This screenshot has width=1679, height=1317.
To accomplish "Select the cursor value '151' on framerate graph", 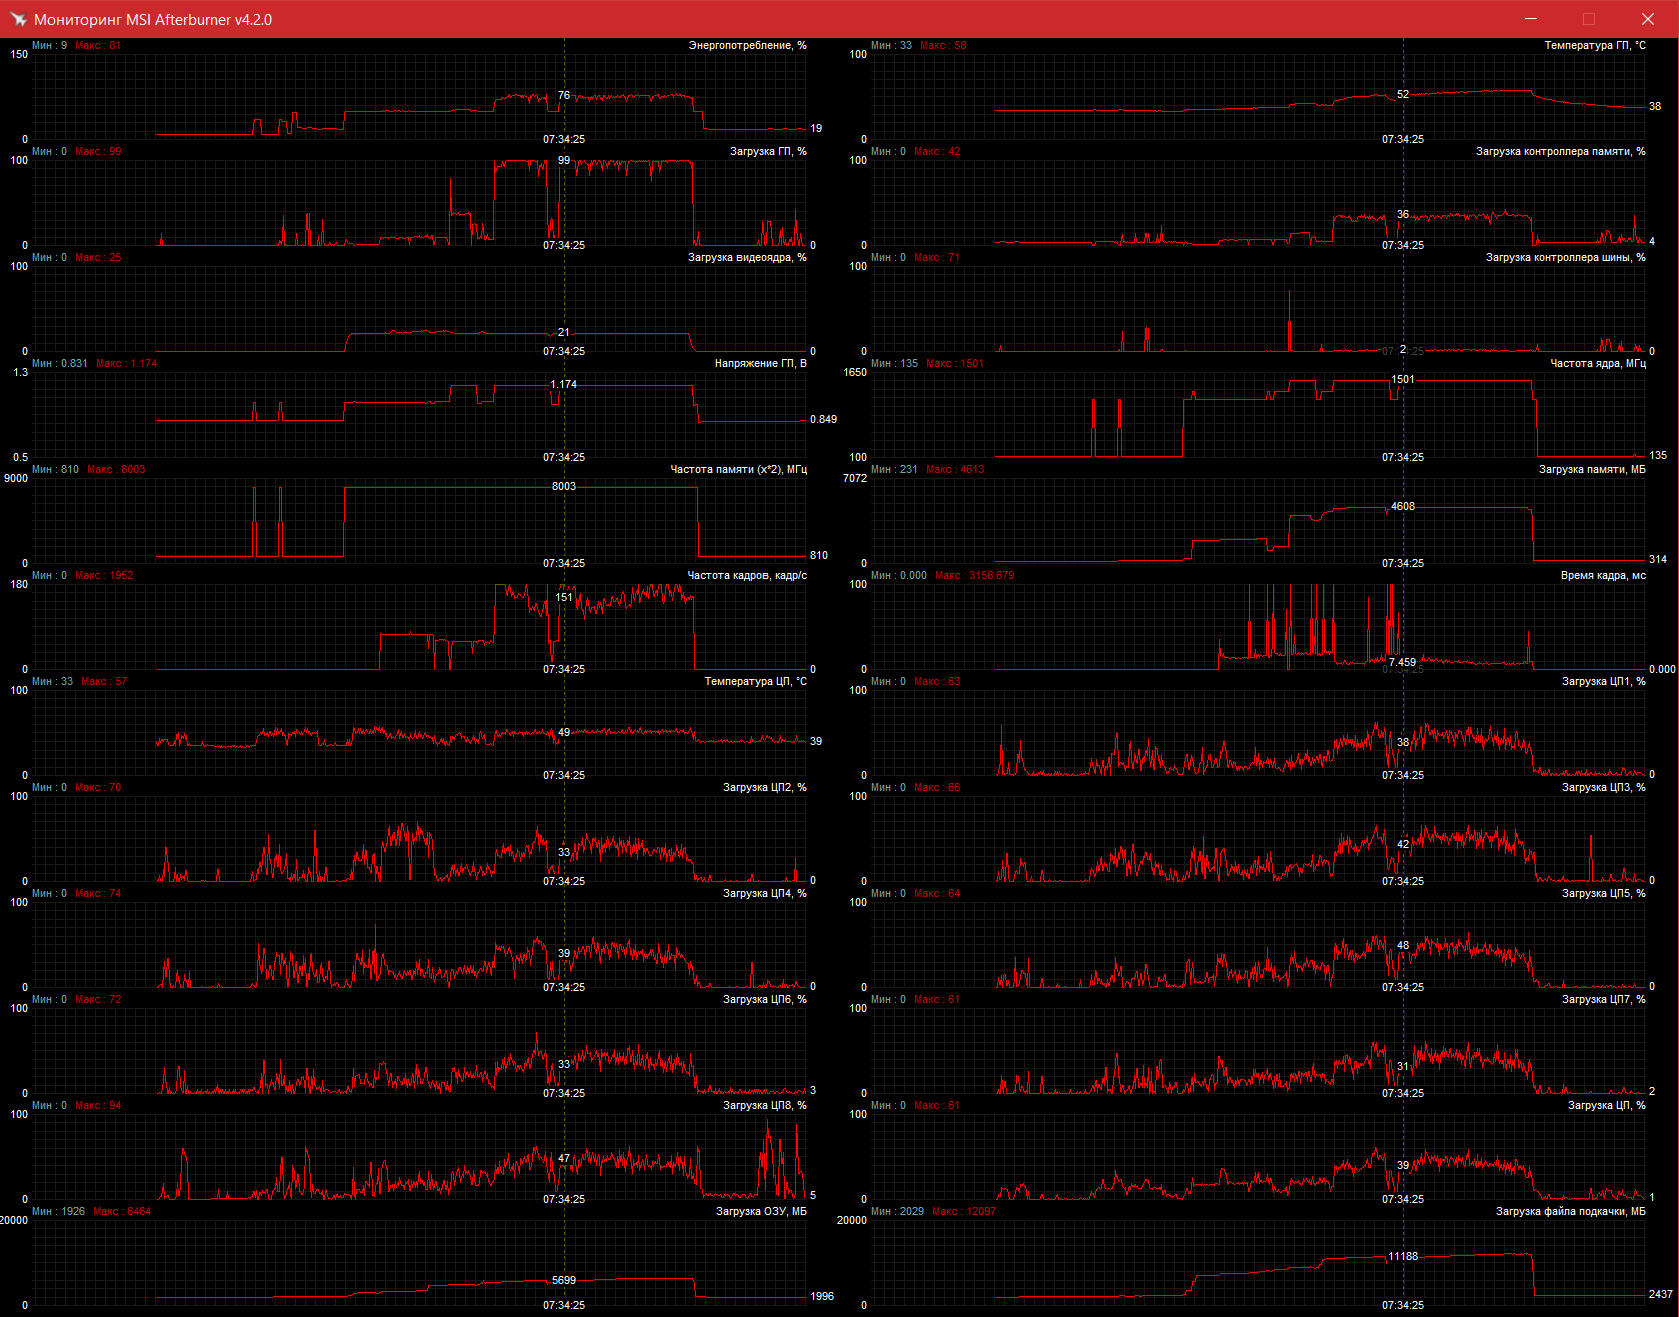I will click(x=564, y=598).
